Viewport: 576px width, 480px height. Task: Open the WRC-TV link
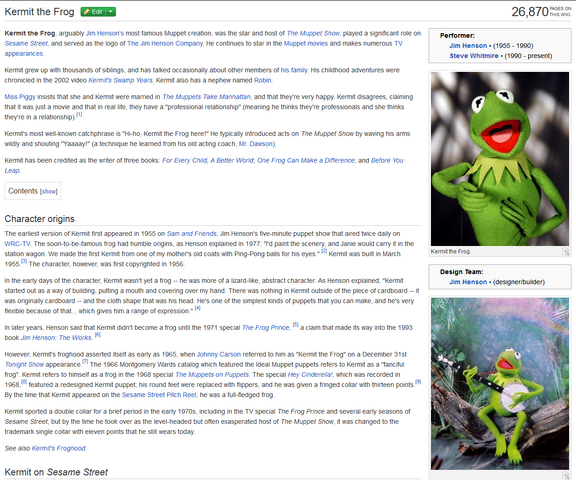(18, 244)
